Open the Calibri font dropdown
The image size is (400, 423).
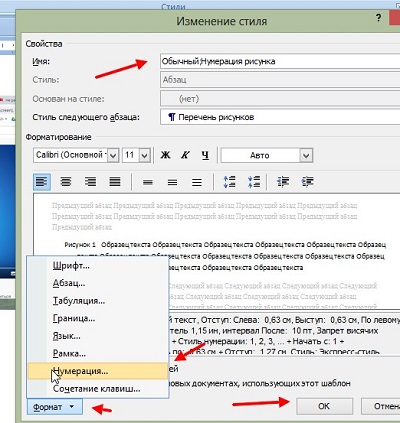coord(113,155)
